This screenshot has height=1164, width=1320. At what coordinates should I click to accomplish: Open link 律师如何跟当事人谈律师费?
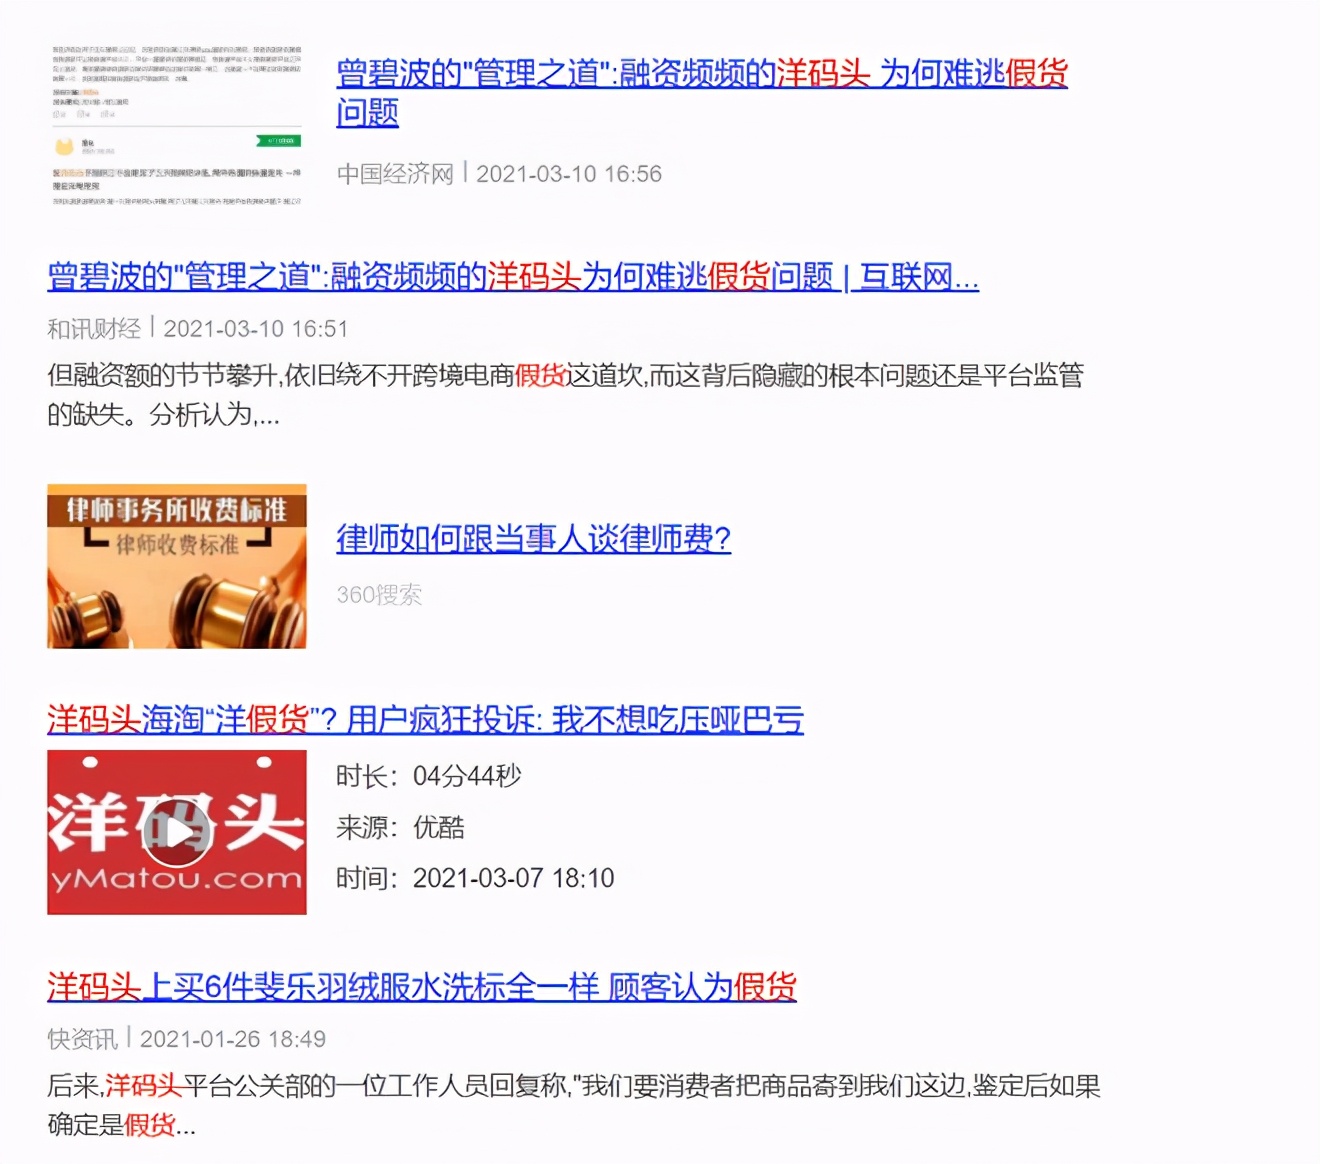click(x=533, y=540)
